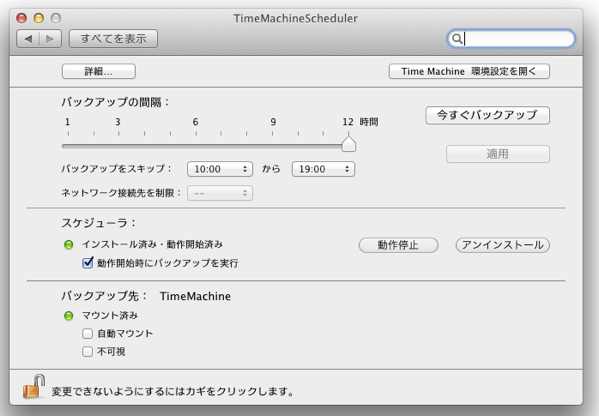Viewport: 599px width, 416px height.
Task: Click the 変更できないようにするにはカギをクリックします text
Action: coord(173,392)
